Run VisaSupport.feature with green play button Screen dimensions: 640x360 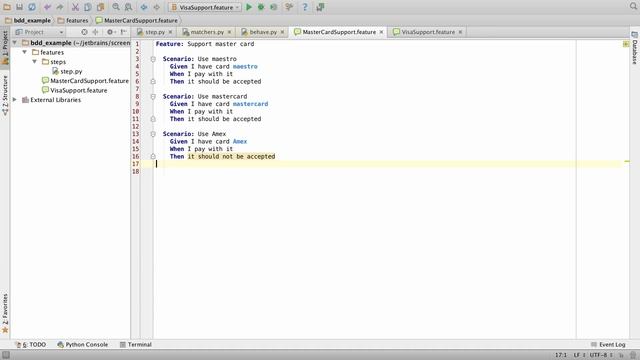pyautogui.click(x=249, y=7)
